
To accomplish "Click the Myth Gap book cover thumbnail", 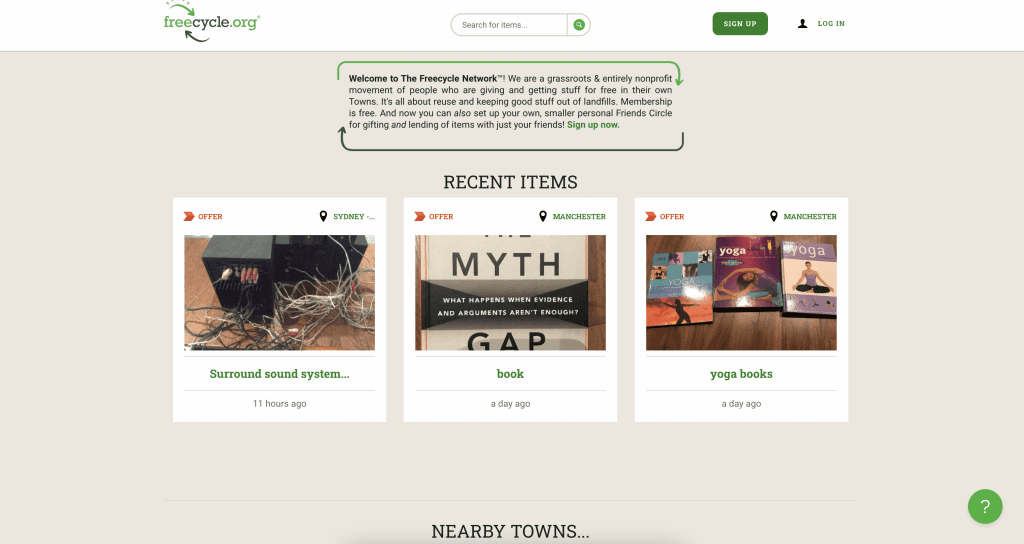I will coord(510,293).
